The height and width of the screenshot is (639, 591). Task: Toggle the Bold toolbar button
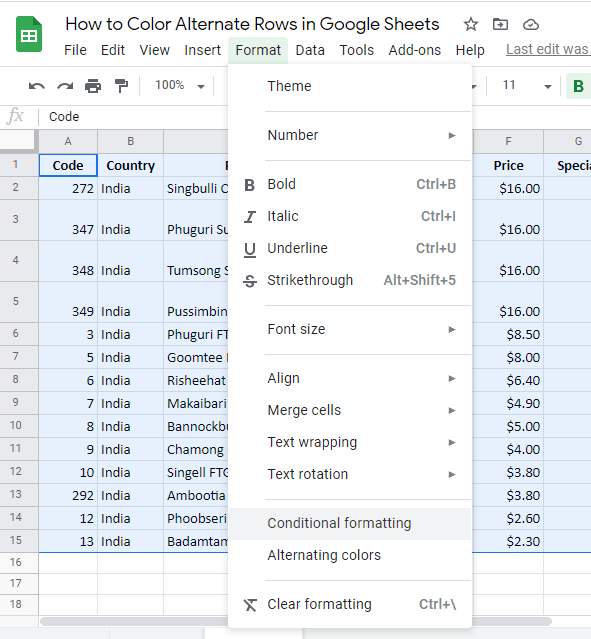pos(578,86)
